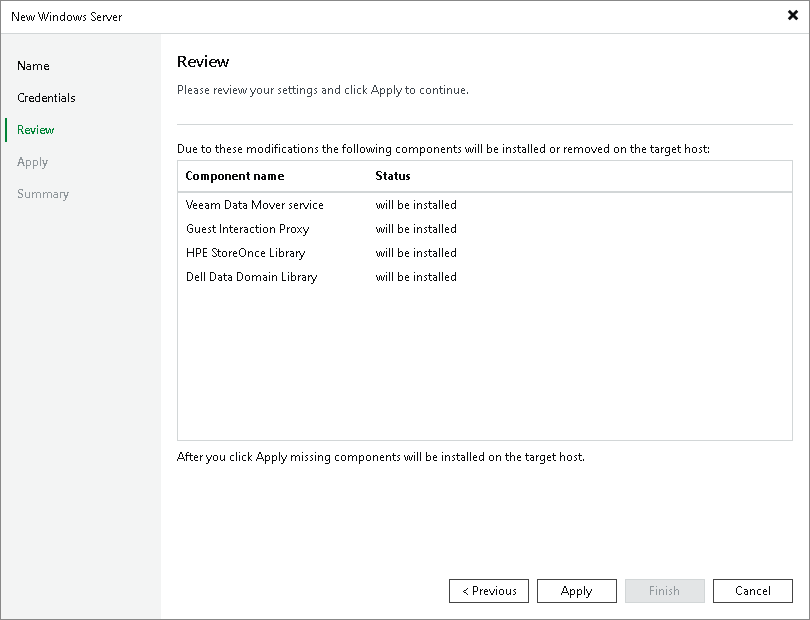Viewport: 810px width, 620px height.
Task: Click the 'Please review your settings' text
Action: 323,90
